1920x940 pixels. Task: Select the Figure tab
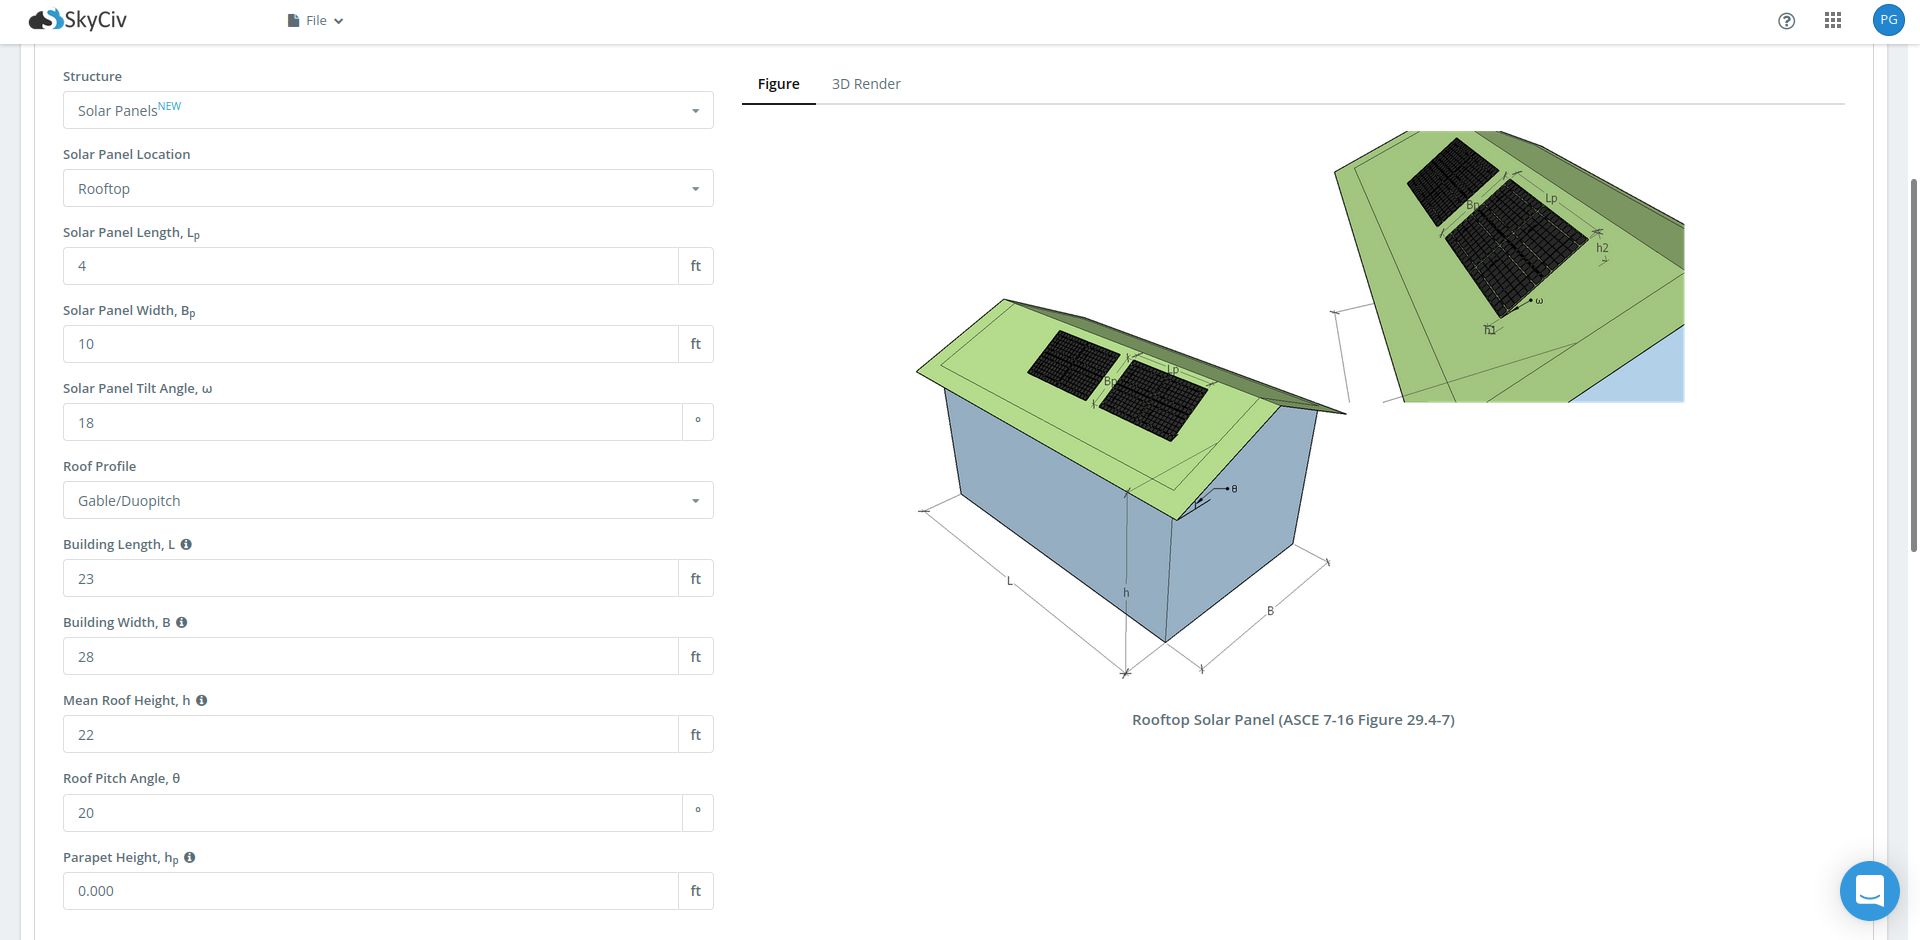(x=778, y=84)
